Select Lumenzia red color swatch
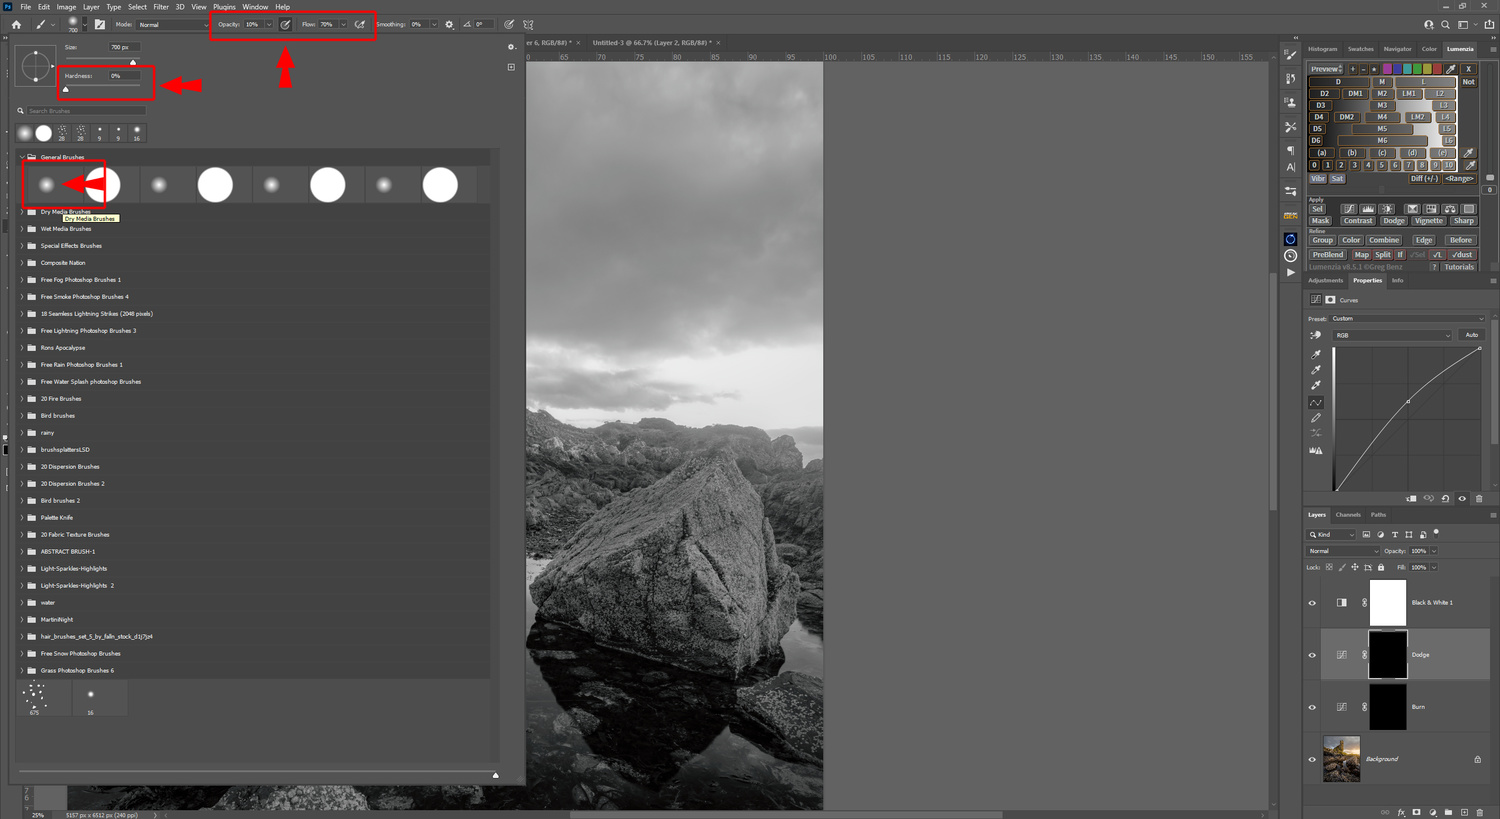This screenshot has width=1500, height=819. (x=1437, y=69)
